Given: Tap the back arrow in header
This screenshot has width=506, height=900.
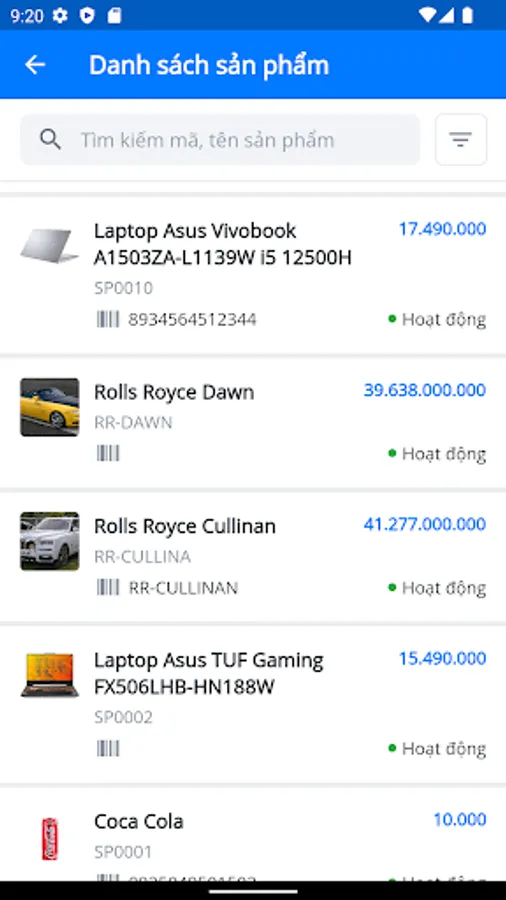Looking at the screenshot, I should (x=35, y=65).
